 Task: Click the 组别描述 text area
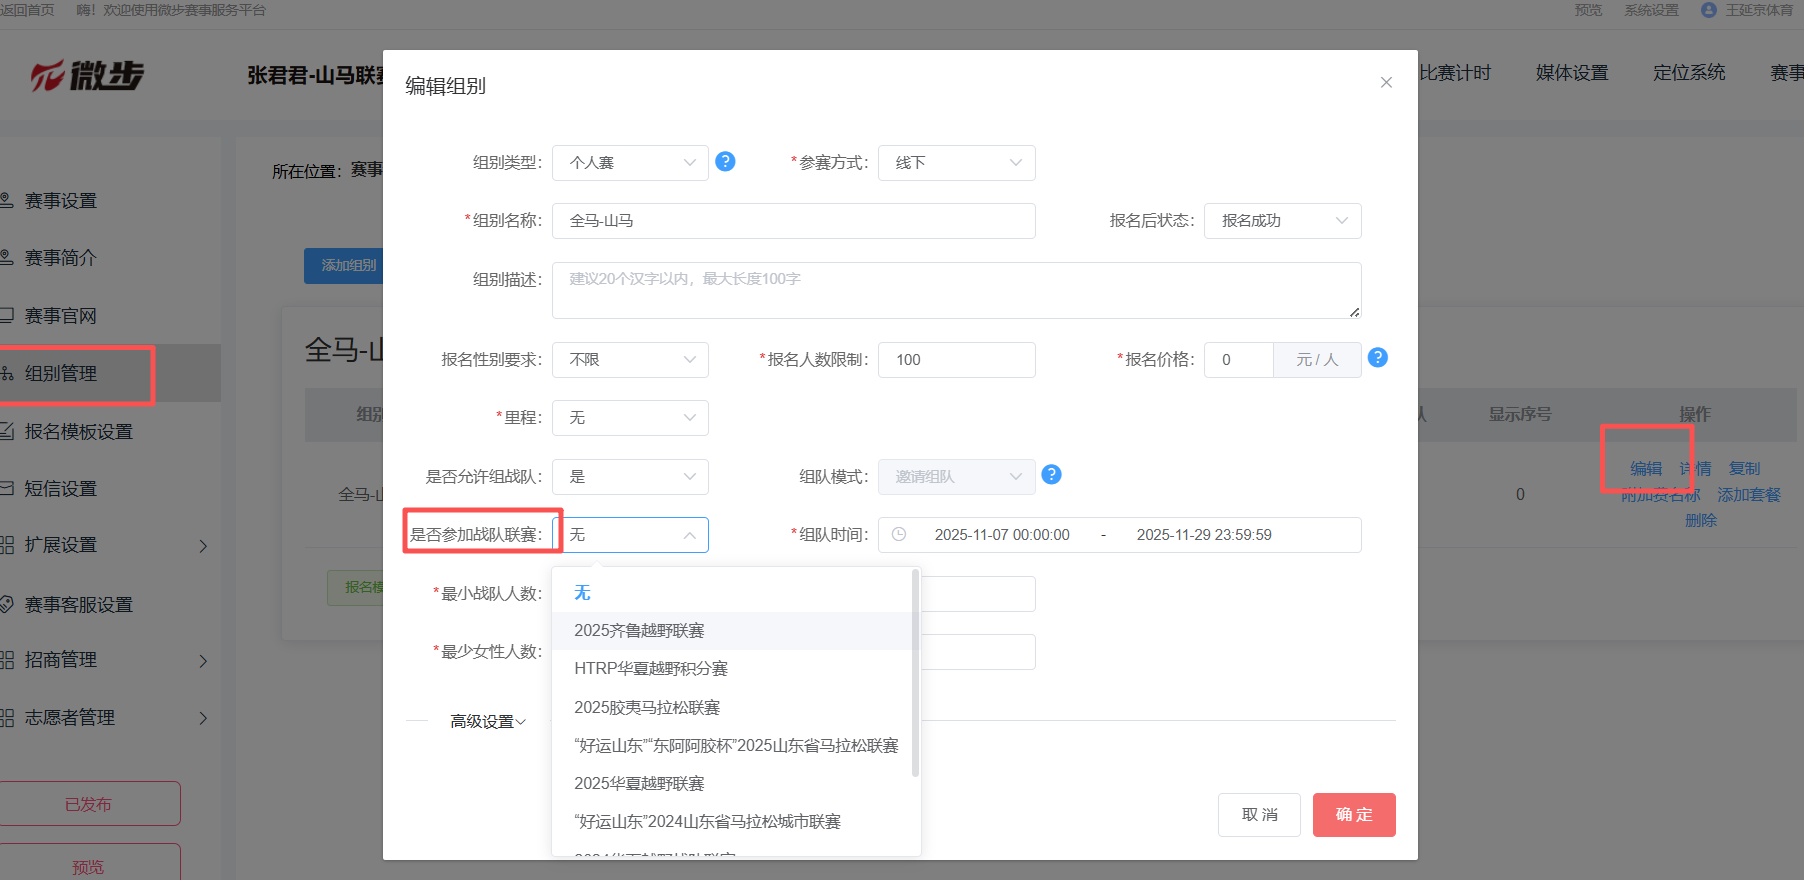coord(956,290)
